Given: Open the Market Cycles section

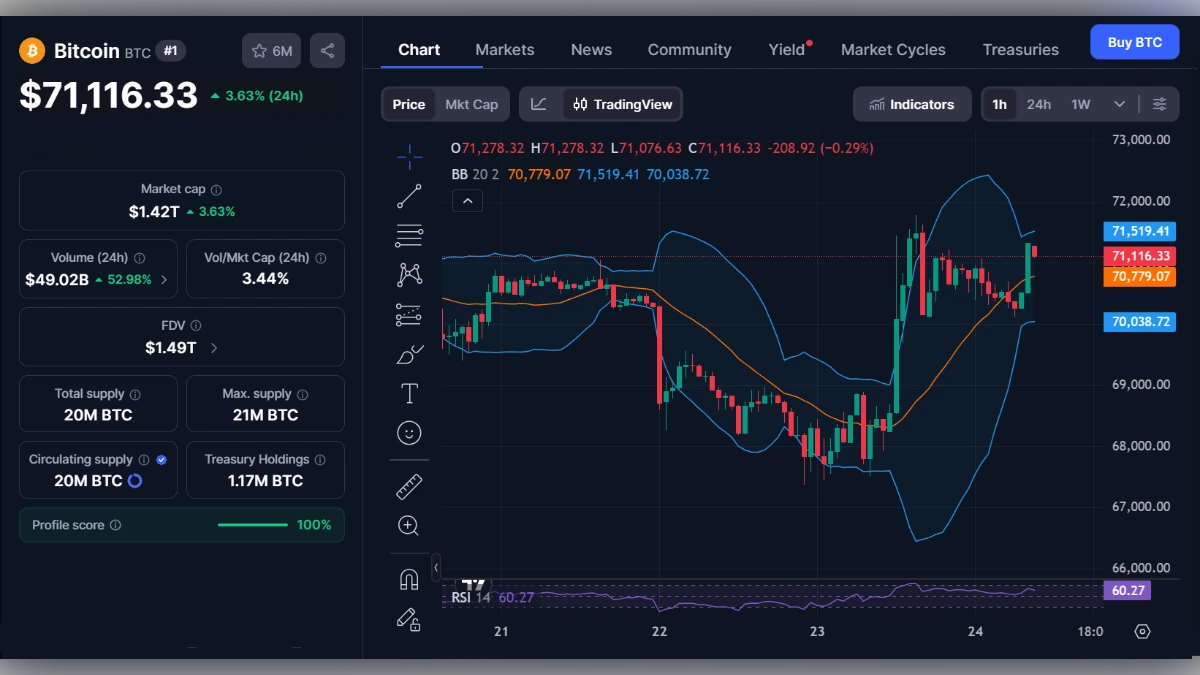Looking at the screenshot, I should tap(893, 49).
